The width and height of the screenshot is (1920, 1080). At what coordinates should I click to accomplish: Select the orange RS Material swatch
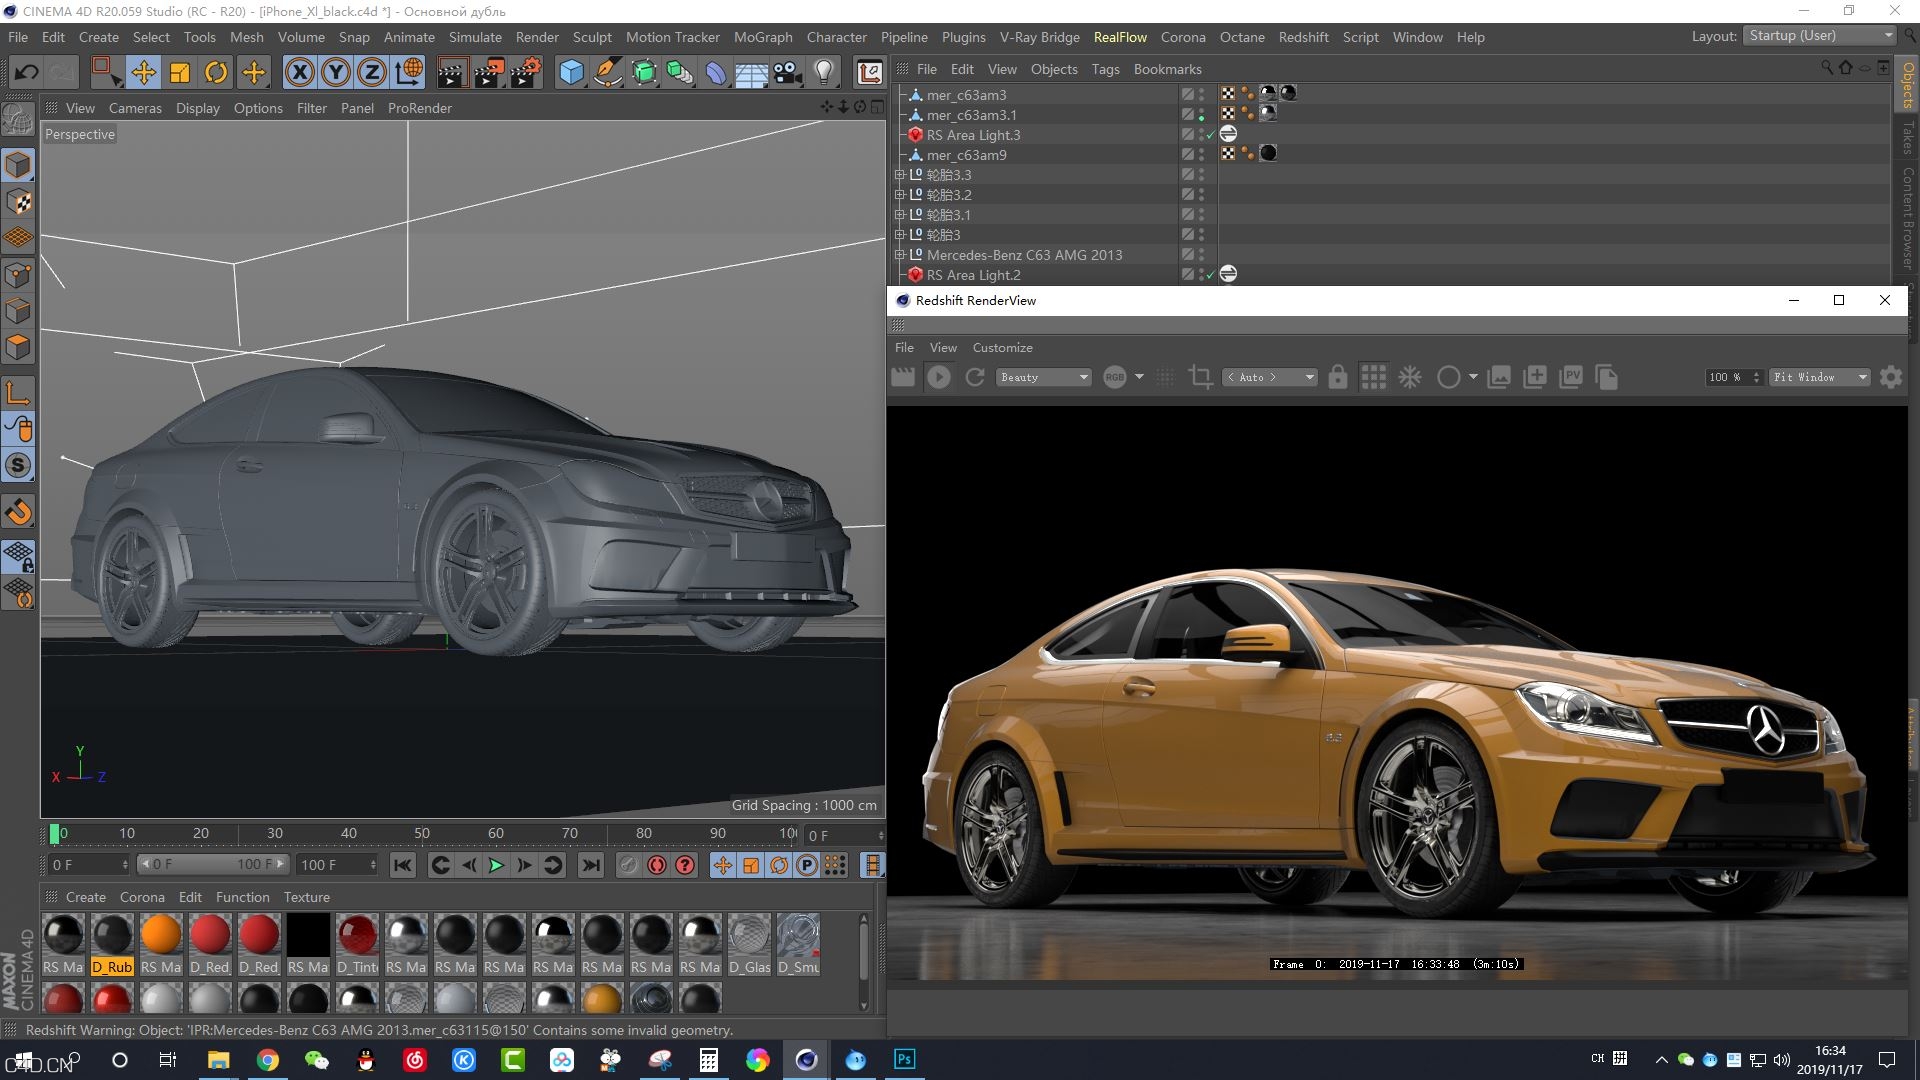point(161,935)
